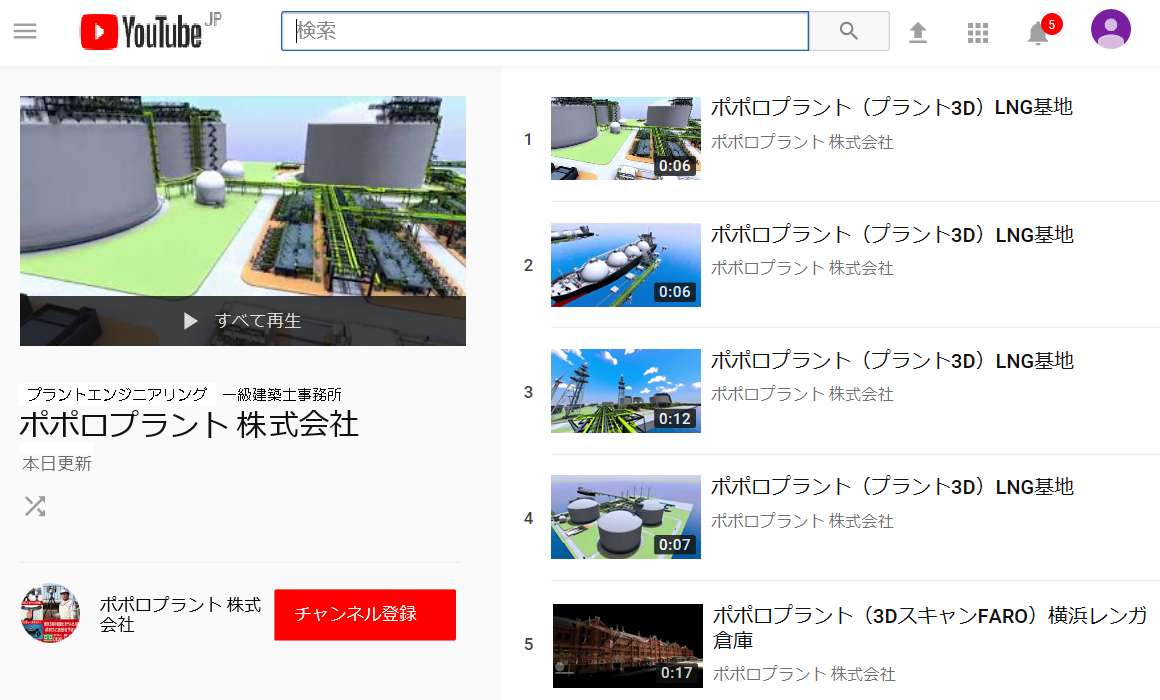Open channel name under video 3

coord(802,394)
